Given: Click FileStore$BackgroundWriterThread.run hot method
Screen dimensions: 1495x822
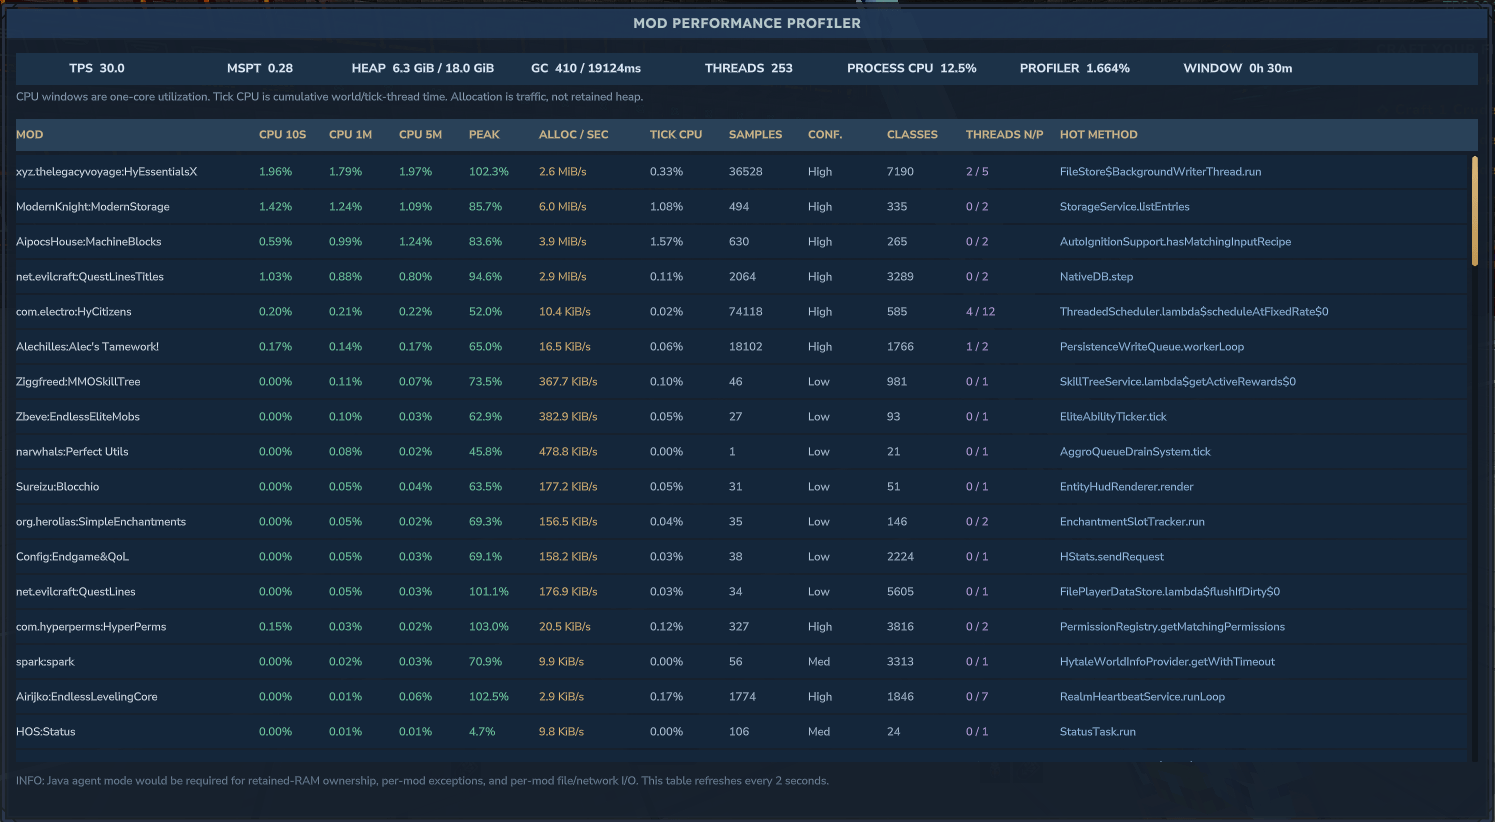Looking at the screenshot, I should coord(1160,172).
